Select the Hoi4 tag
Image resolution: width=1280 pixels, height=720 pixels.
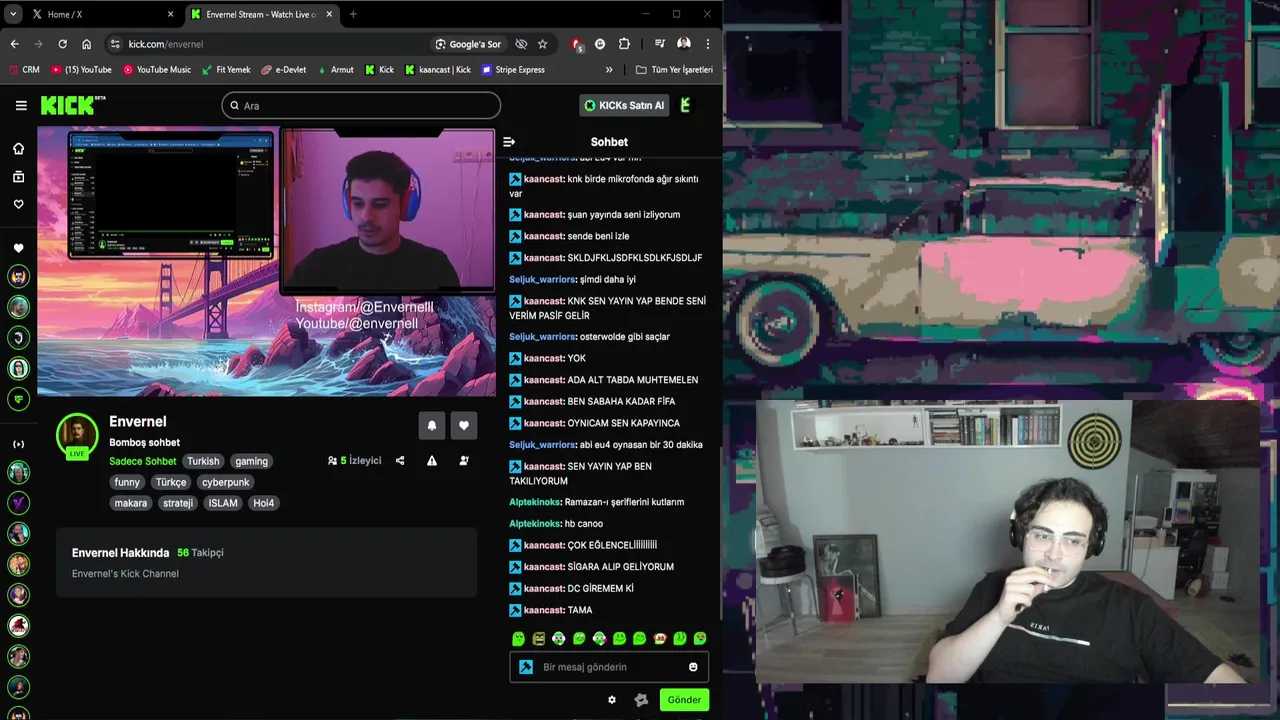click(264, 503)
